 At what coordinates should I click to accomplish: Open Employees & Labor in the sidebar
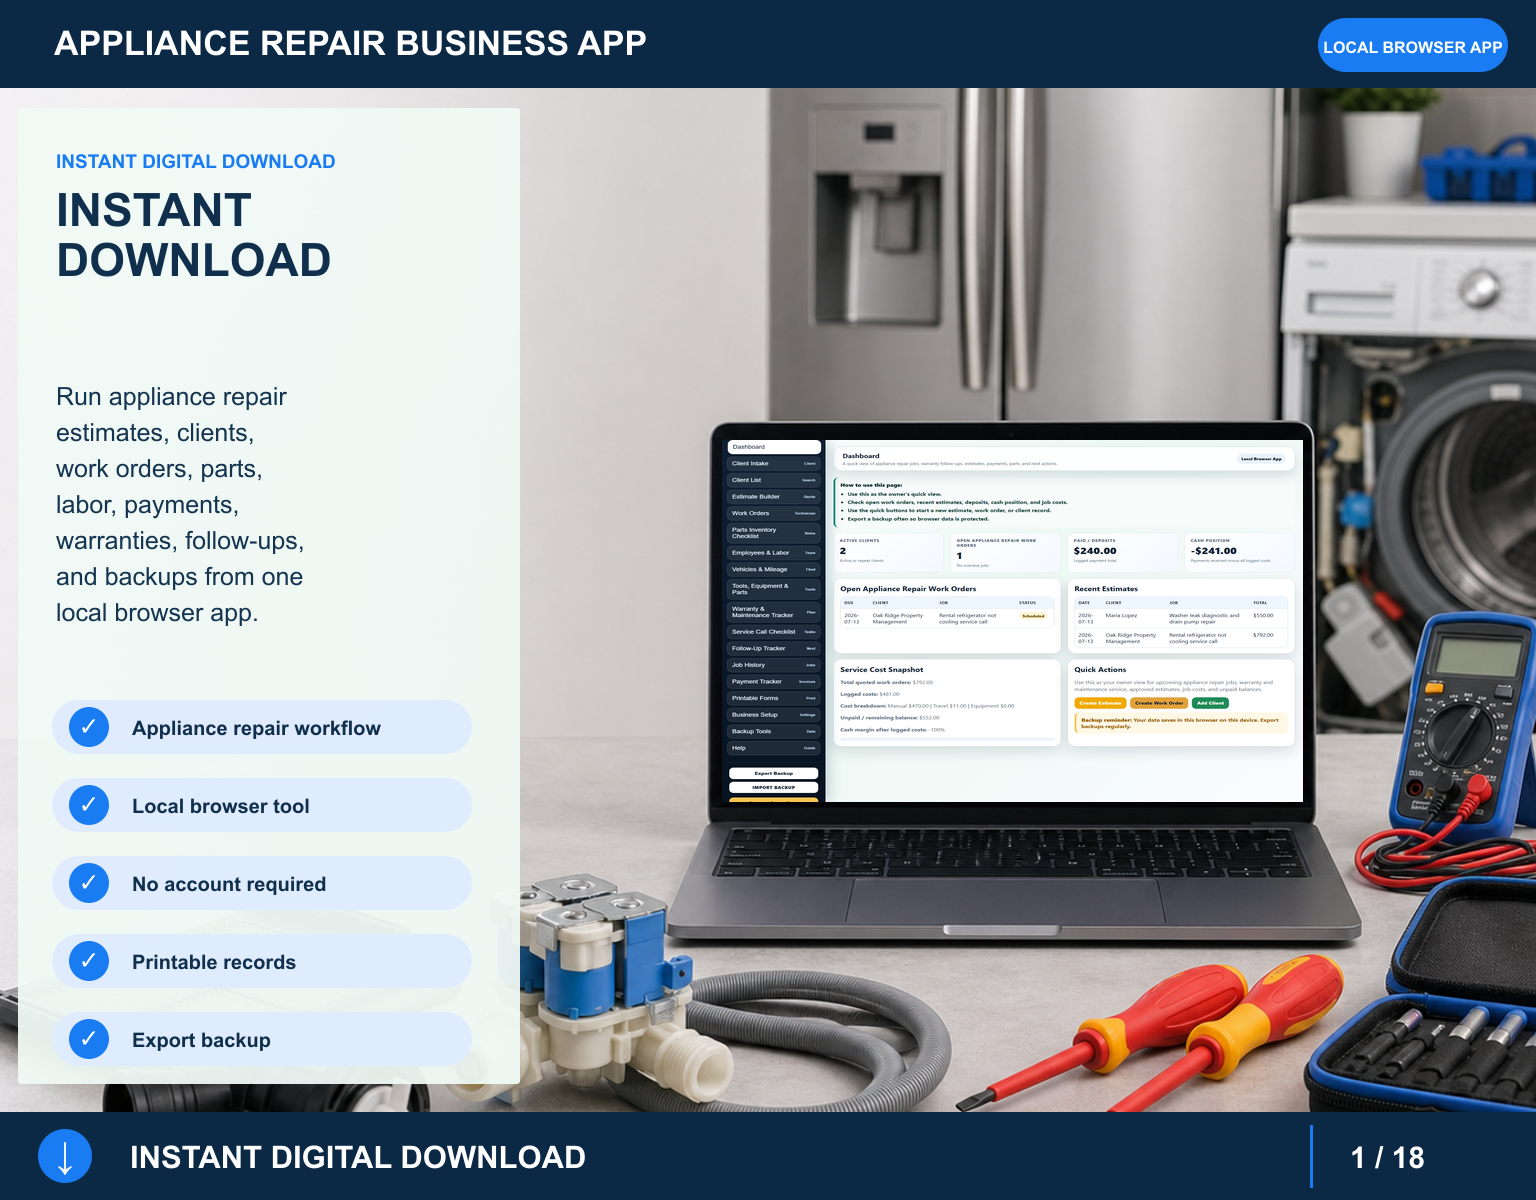click(774, 552)
